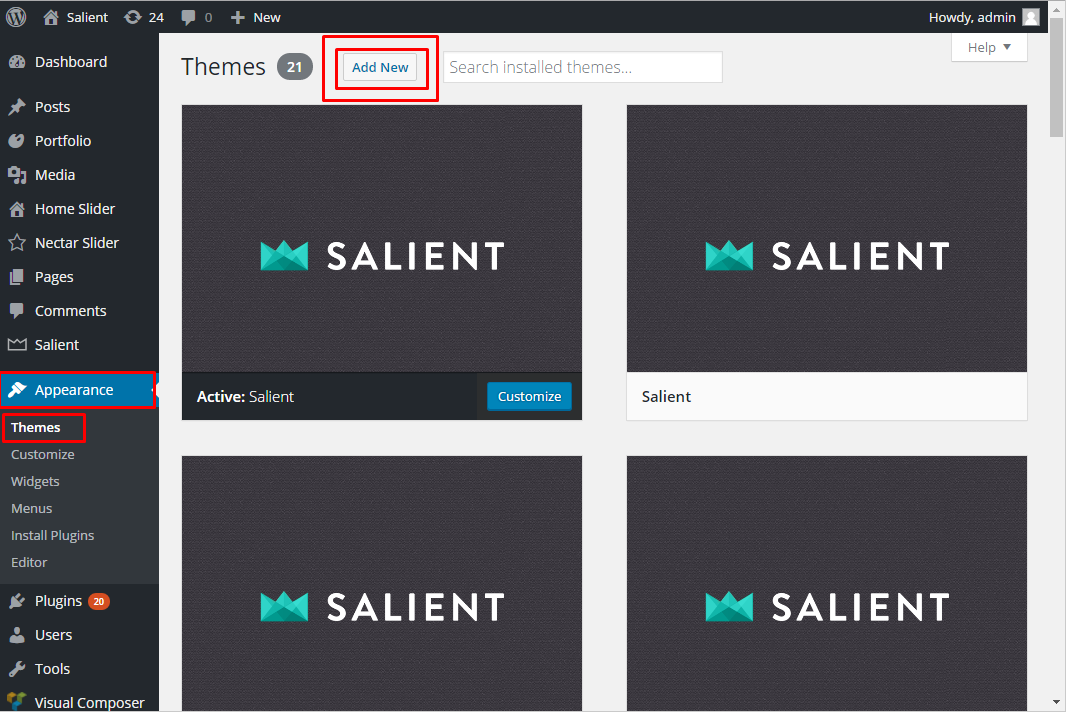Open Install Plugins submenu link
The width and height of the screenshot is (1066, 712).
pyautogui.click(x=52, y=535)
